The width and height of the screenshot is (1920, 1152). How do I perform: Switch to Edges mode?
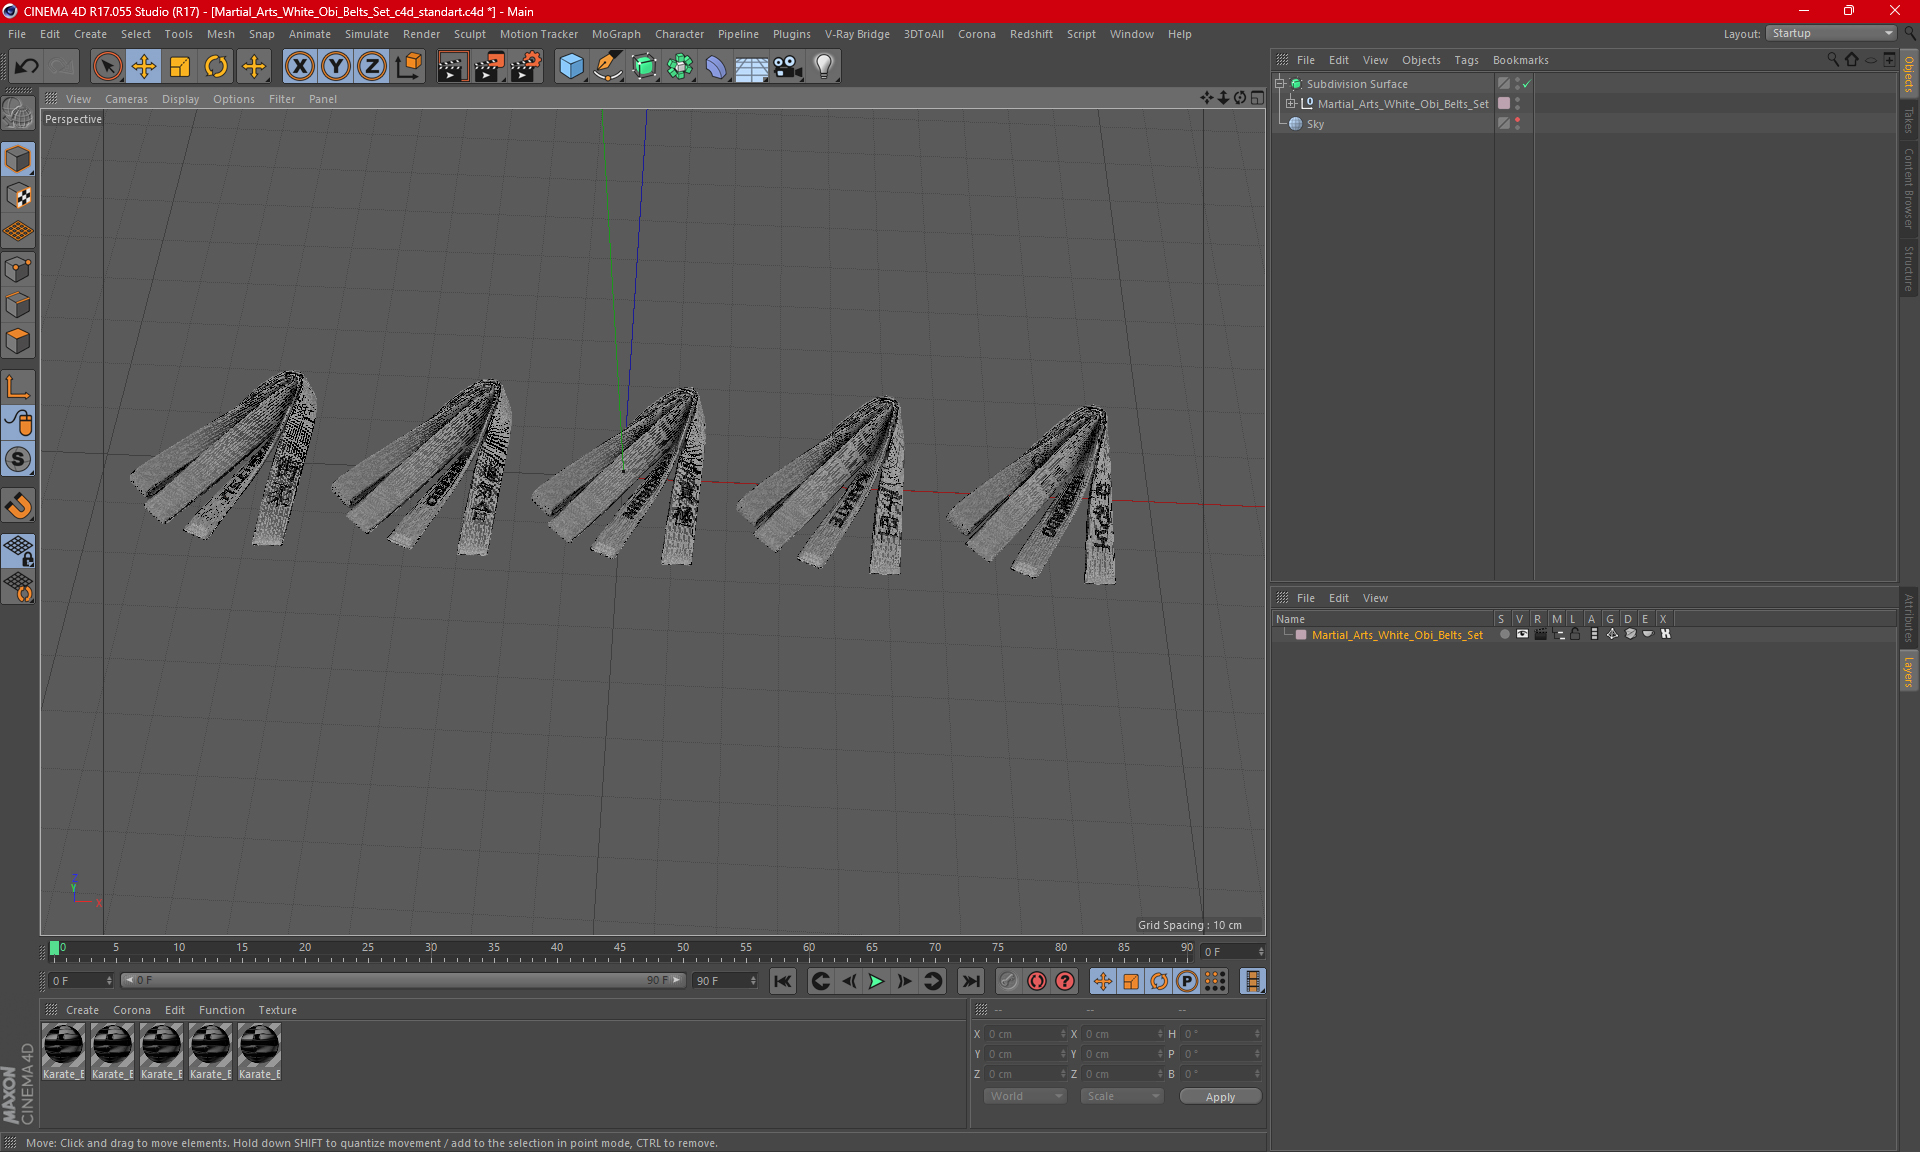(x=18, y=305)
